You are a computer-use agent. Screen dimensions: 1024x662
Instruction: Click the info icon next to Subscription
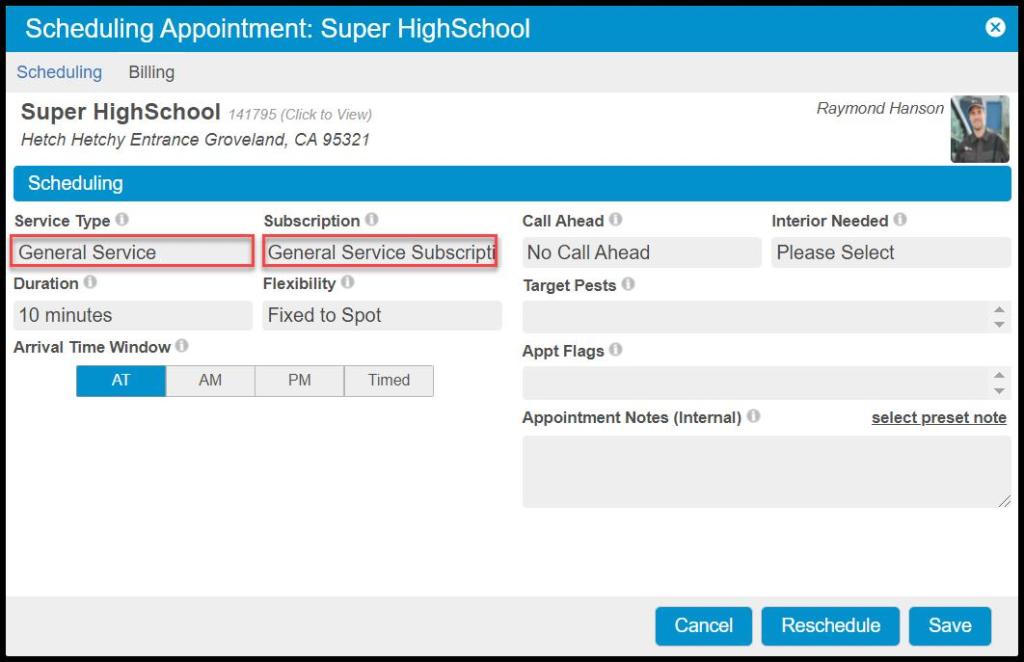pyautogui.click(x=371, y=219)
